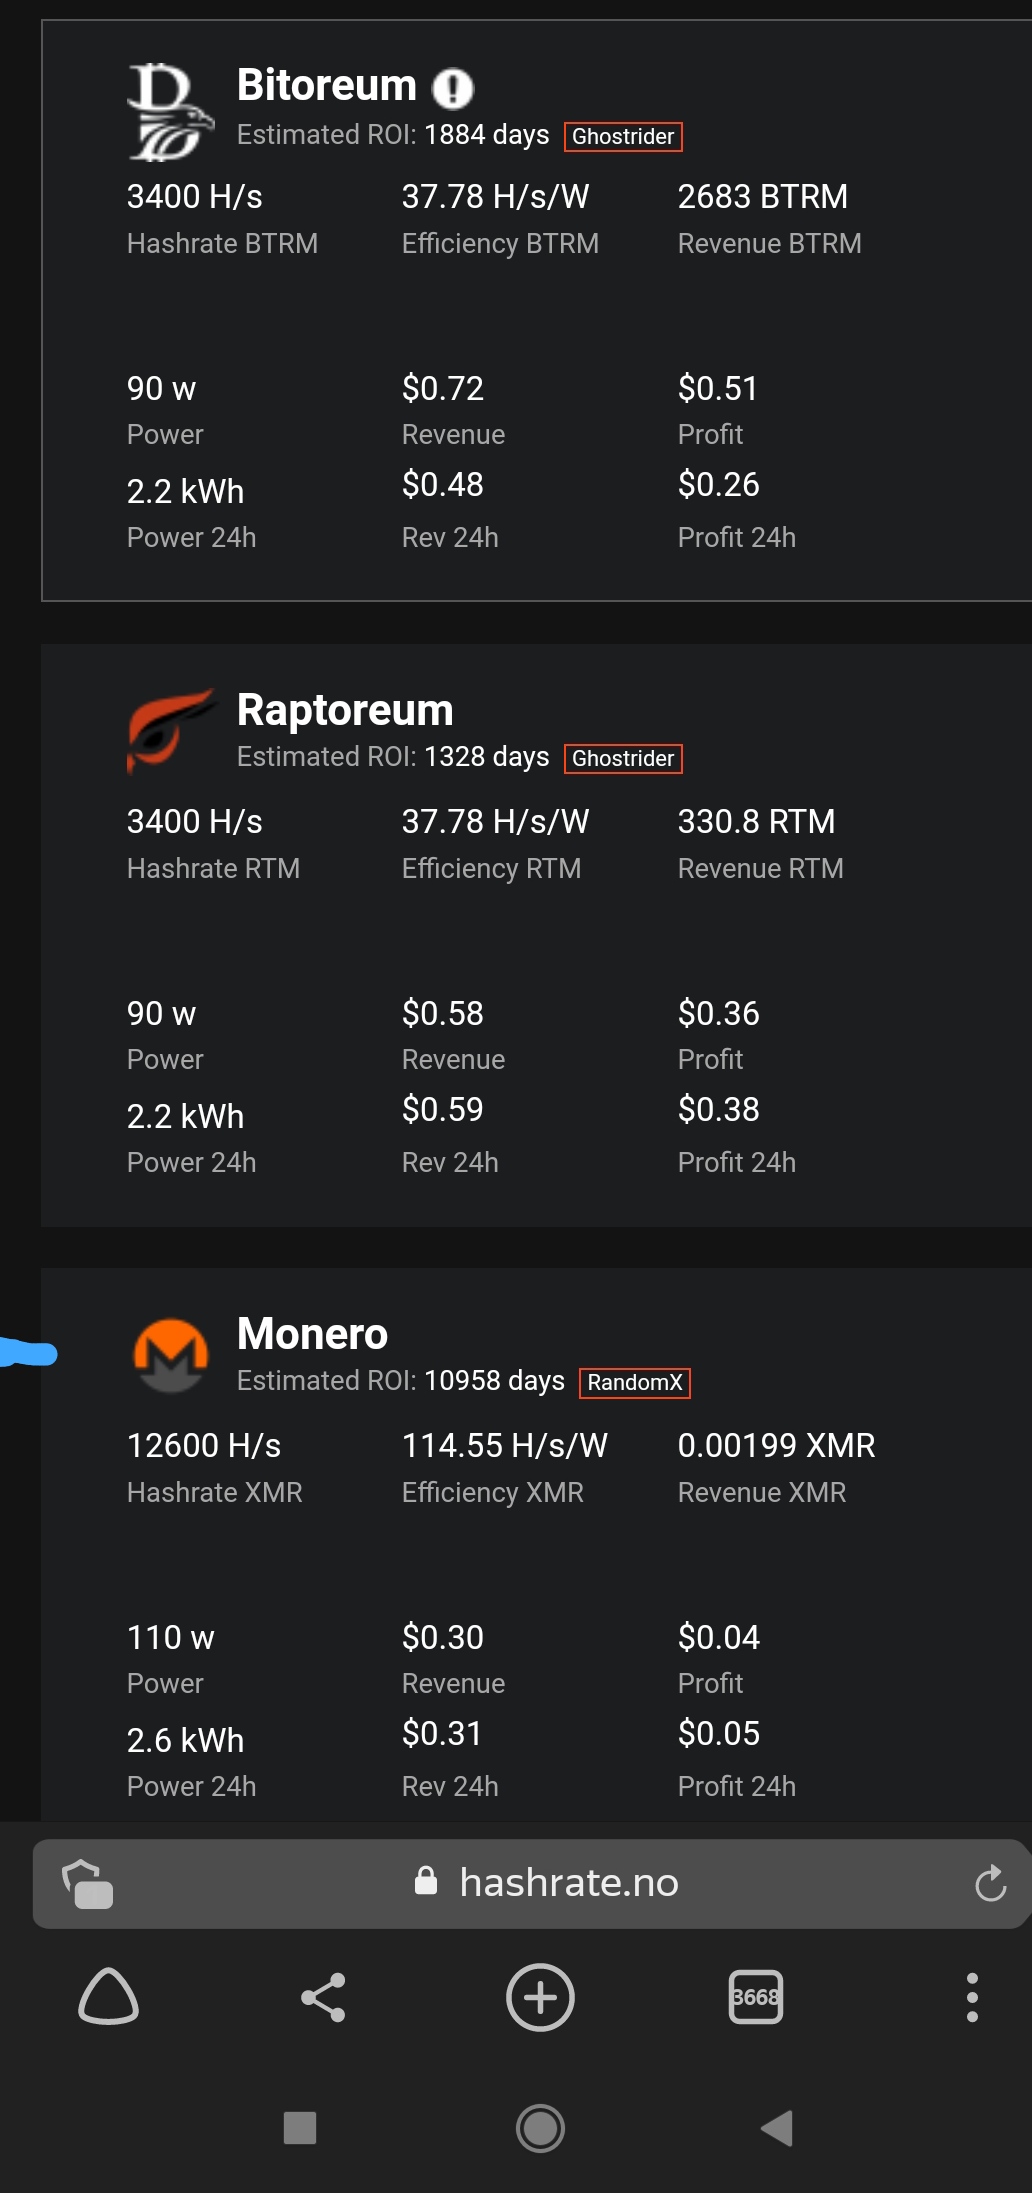This screenshot has height=2193, width=1032.
Task: Select the Ghostrider tag under Bitoreum
Action: (623, 137)
